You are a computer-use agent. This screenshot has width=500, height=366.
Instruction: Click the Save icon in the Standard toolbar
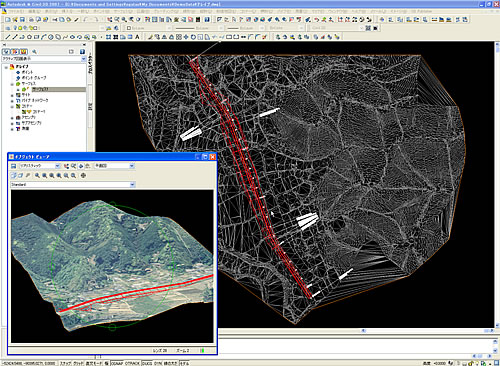22,20
